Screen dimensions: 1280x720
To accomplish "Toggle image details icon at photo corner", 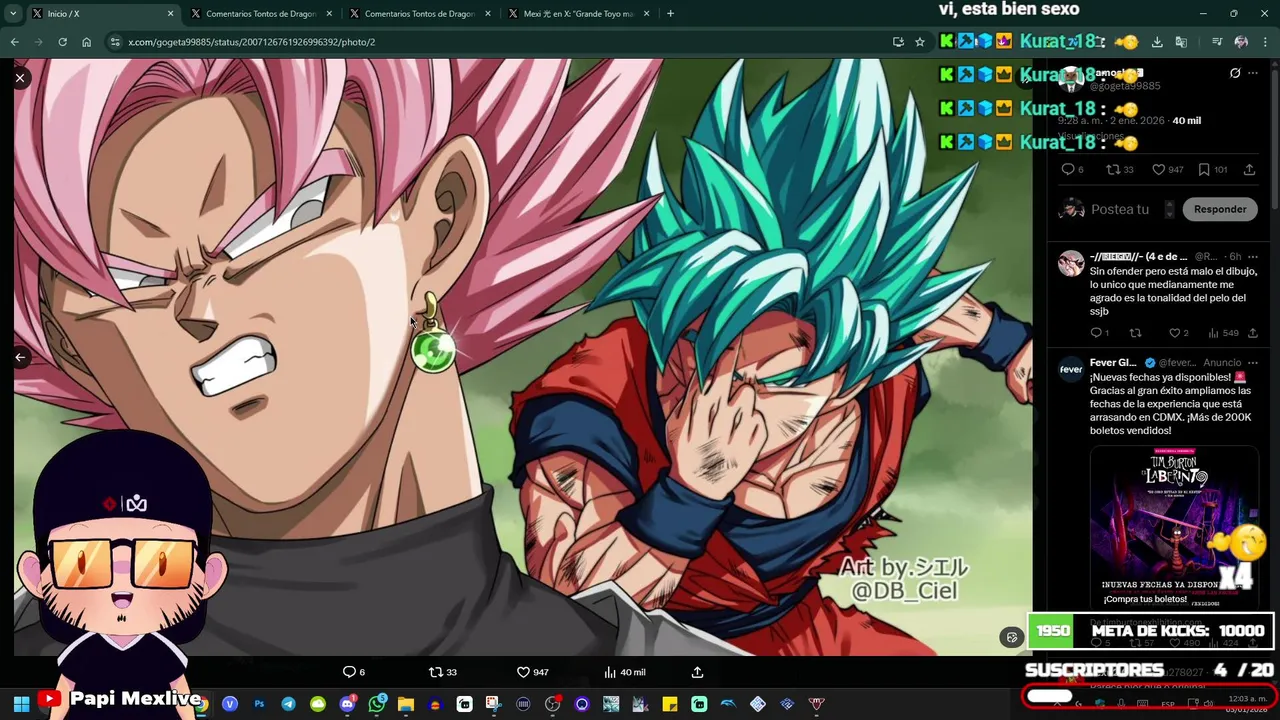I will tap(1012, 637).
